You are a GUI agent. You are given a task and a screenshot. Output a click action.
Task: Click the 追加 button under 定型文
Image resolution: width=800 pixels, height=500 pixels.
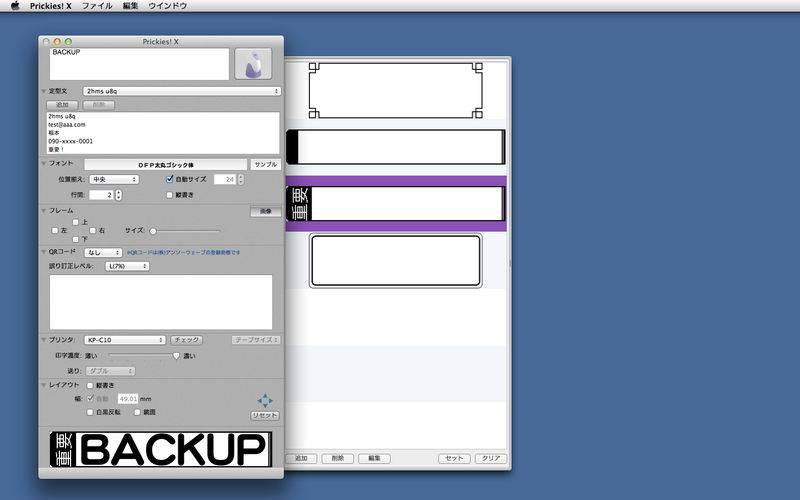pyautogui.click(x=62, y=105)
